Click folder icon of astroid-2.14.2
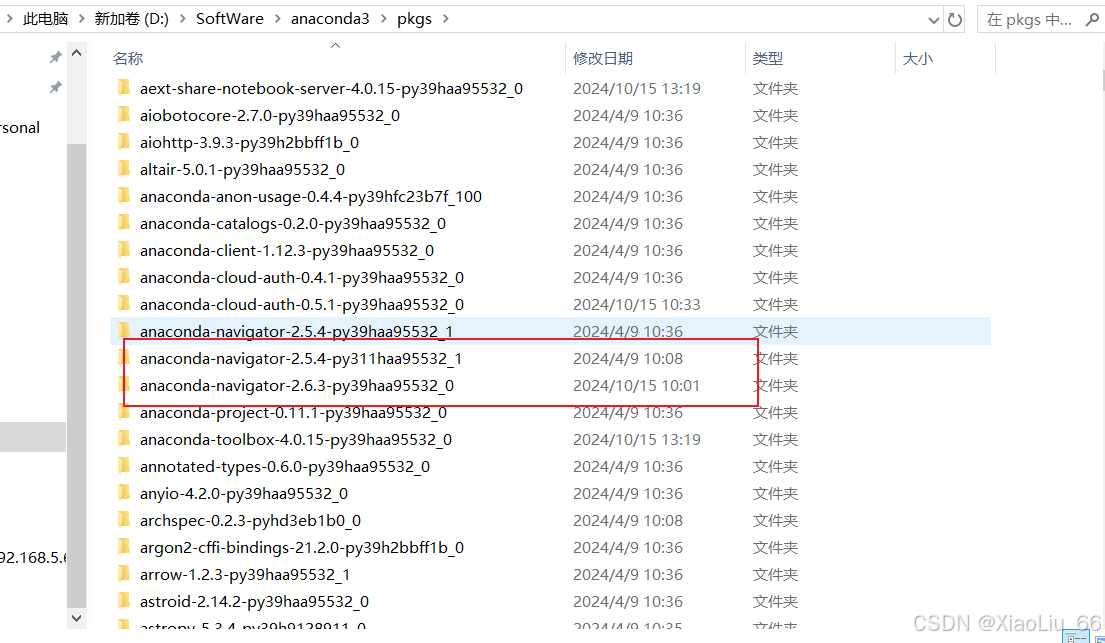The width and height of the screenshot is (1105, 643). [x=124, y=601]
